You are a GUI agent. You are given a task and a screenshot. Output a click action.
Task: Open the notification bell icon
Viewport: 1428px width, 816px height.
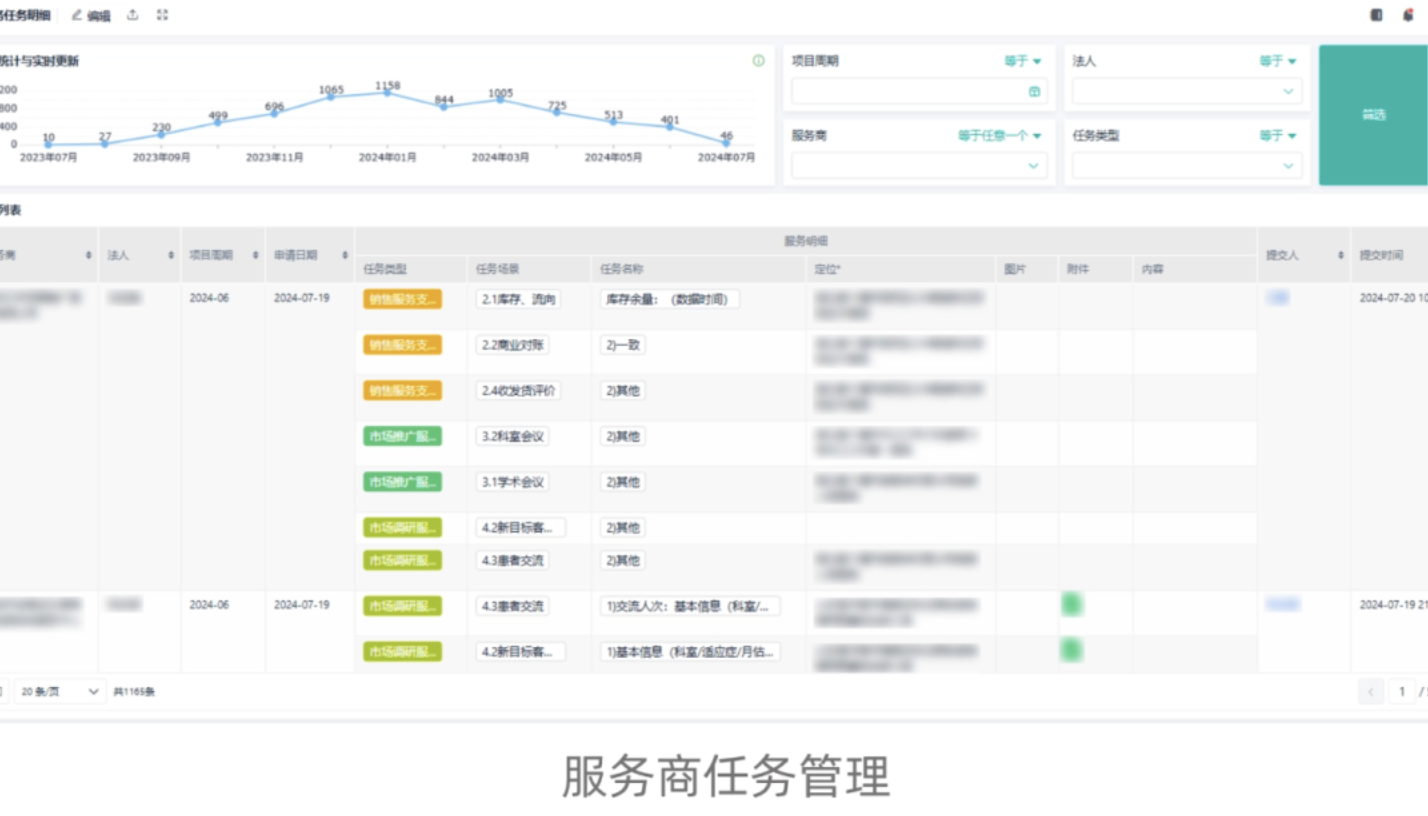(1408, 15)
